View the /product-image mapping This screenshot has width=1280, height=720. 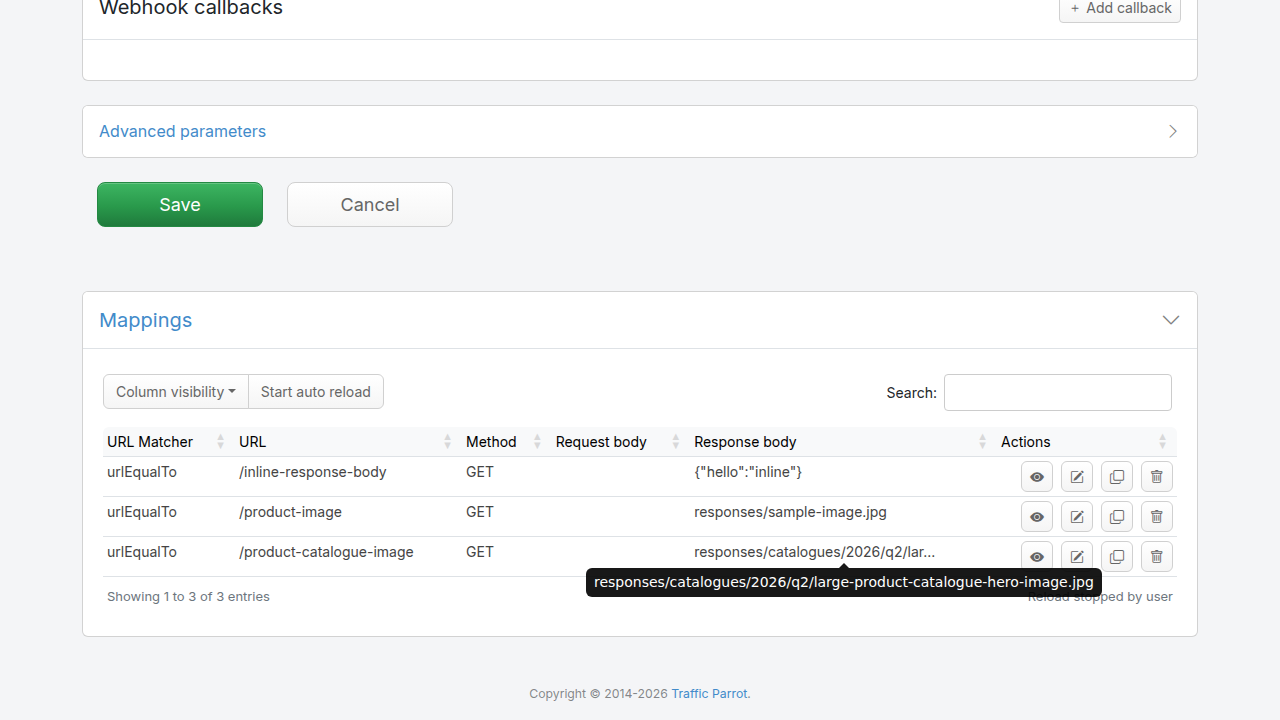click(x=1037, y=517)
